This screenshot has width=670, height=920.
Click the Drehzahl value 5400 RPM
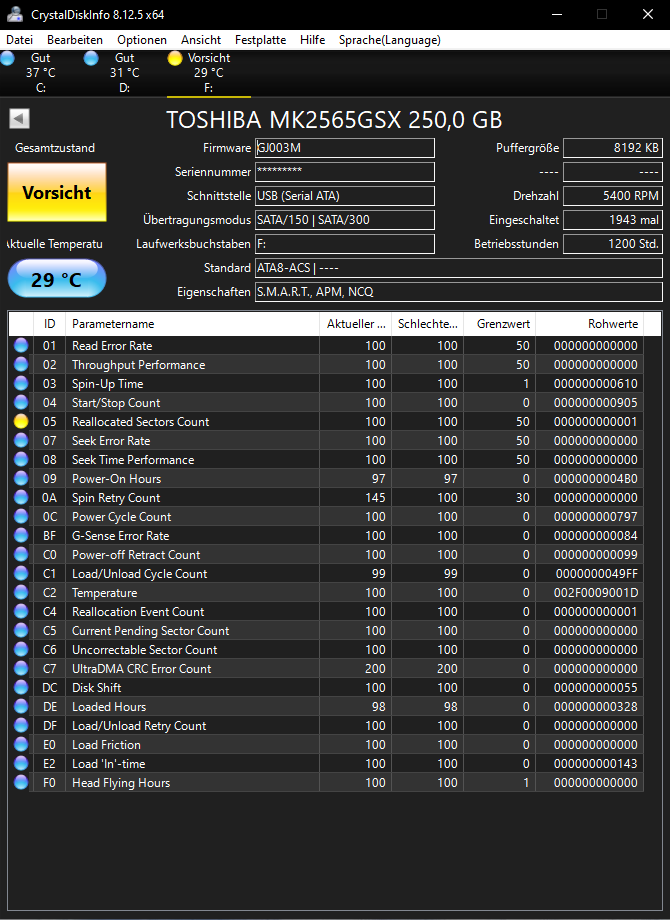pos(613,196)
